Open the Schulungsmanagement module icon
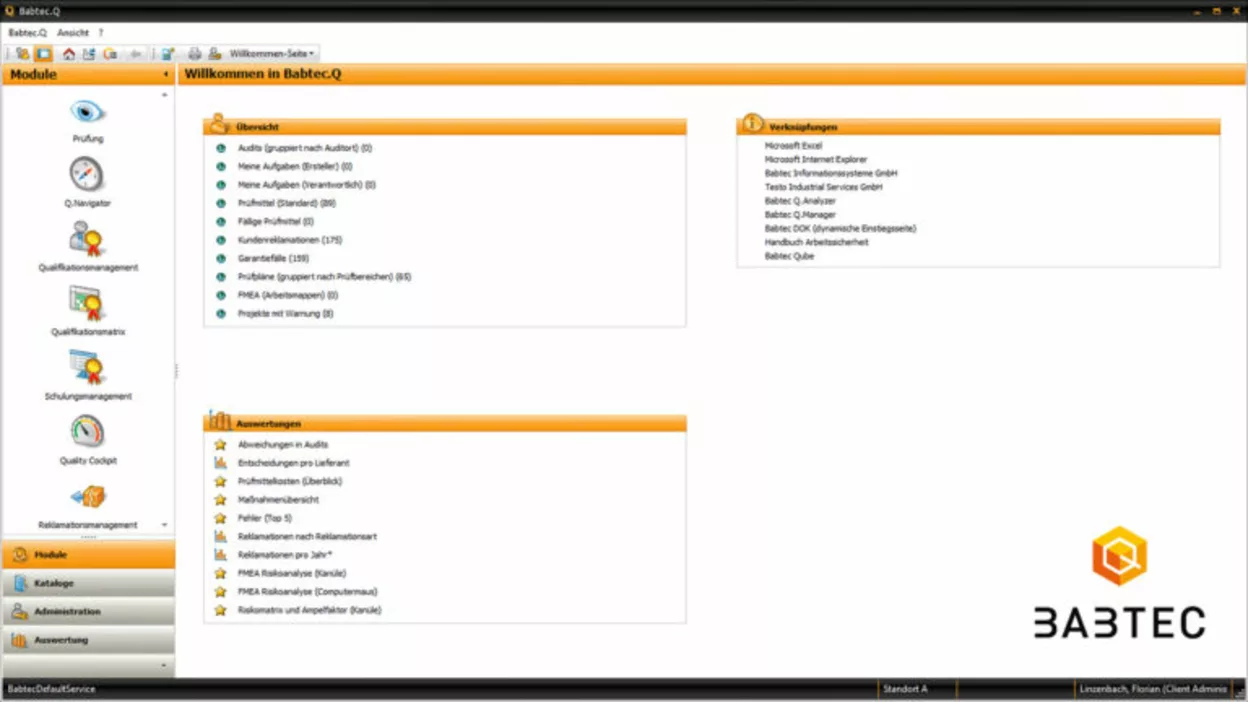This screenshot has height=702, width=1248. point(87,368)
